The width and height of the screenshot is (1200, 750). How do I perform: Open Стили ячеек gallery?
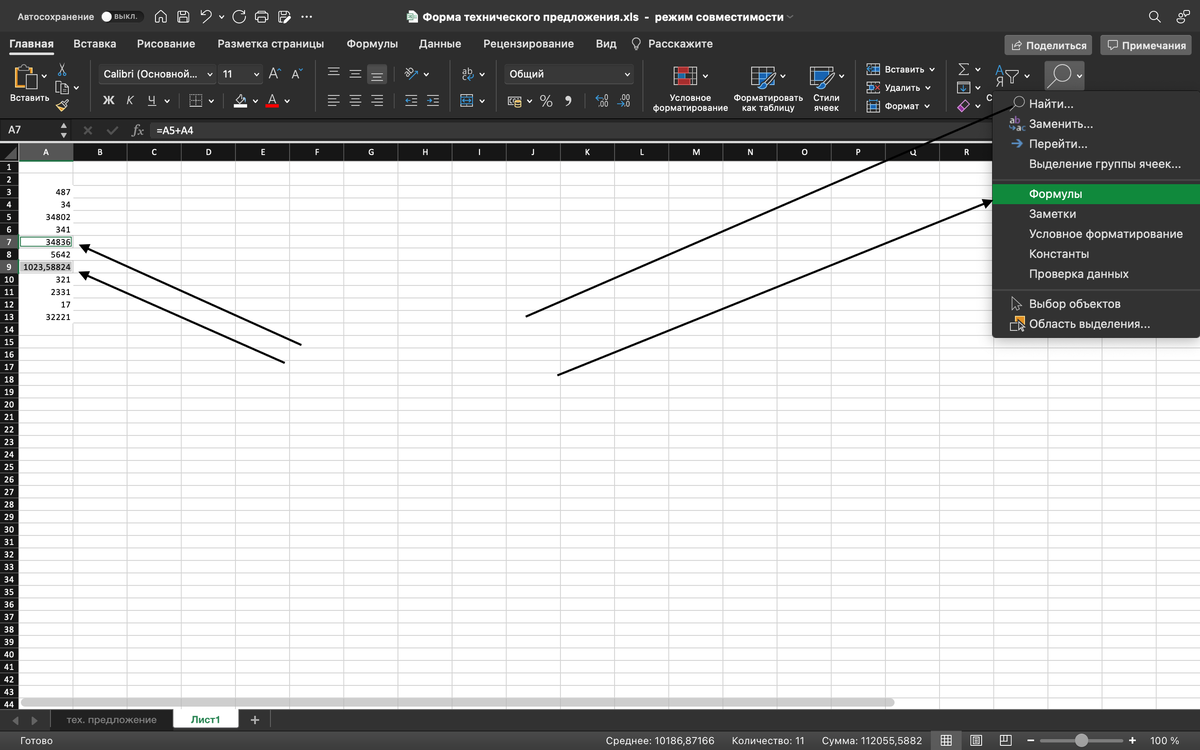826,88
